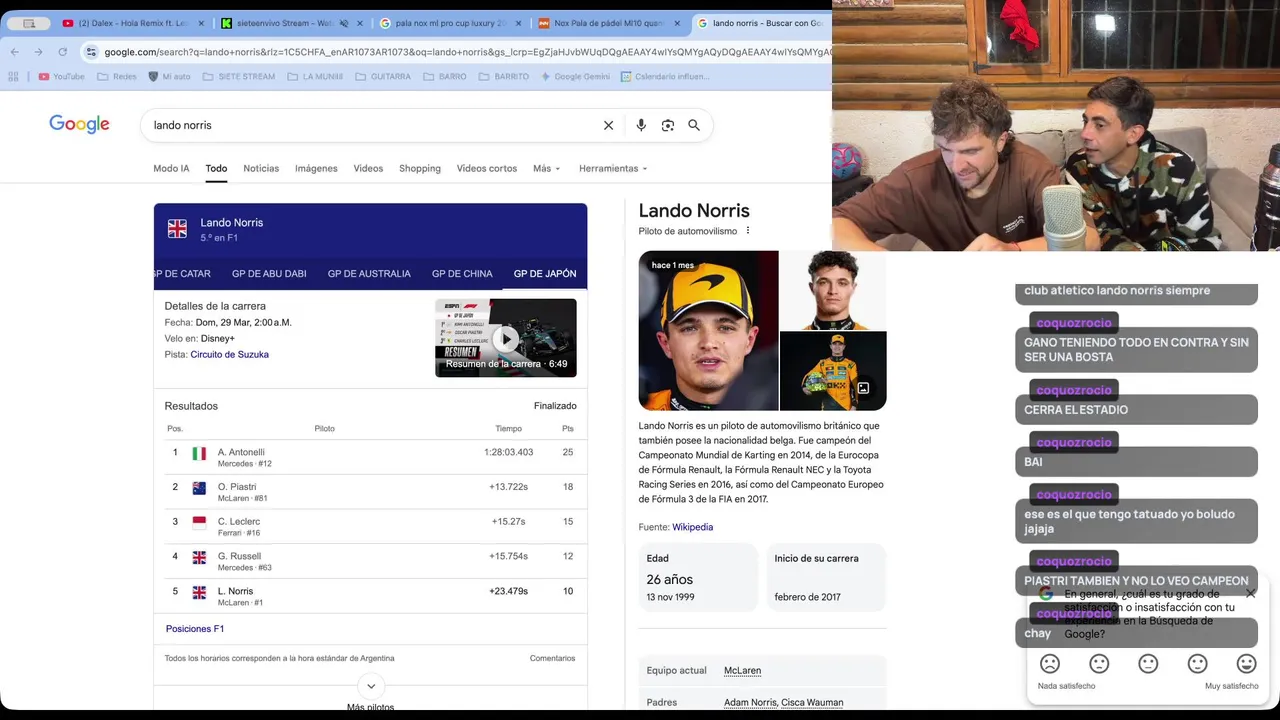Close the Dalex Hola Remix tab
Screen dimensions: 1280x720
pyautogui.click(x=201, y=23)
